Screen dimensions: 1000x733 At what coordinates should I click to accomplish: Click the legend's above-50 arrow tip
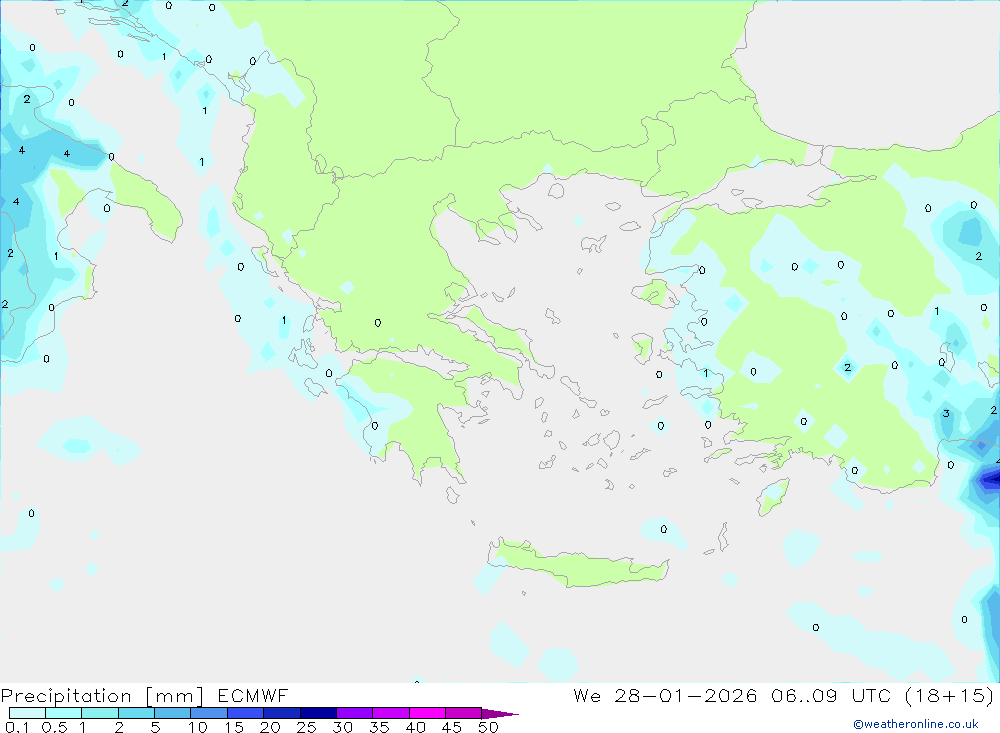point(500,714)
